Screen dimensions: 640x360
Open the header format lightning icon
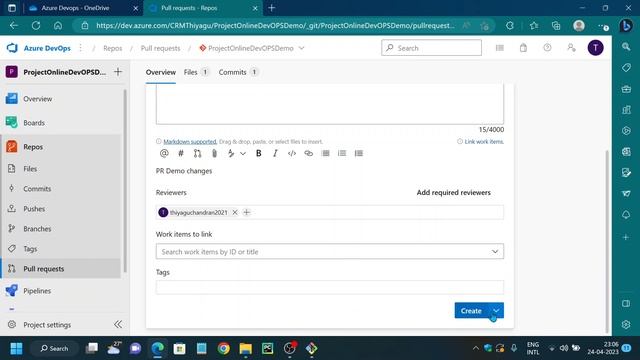(x=231, y=153)
